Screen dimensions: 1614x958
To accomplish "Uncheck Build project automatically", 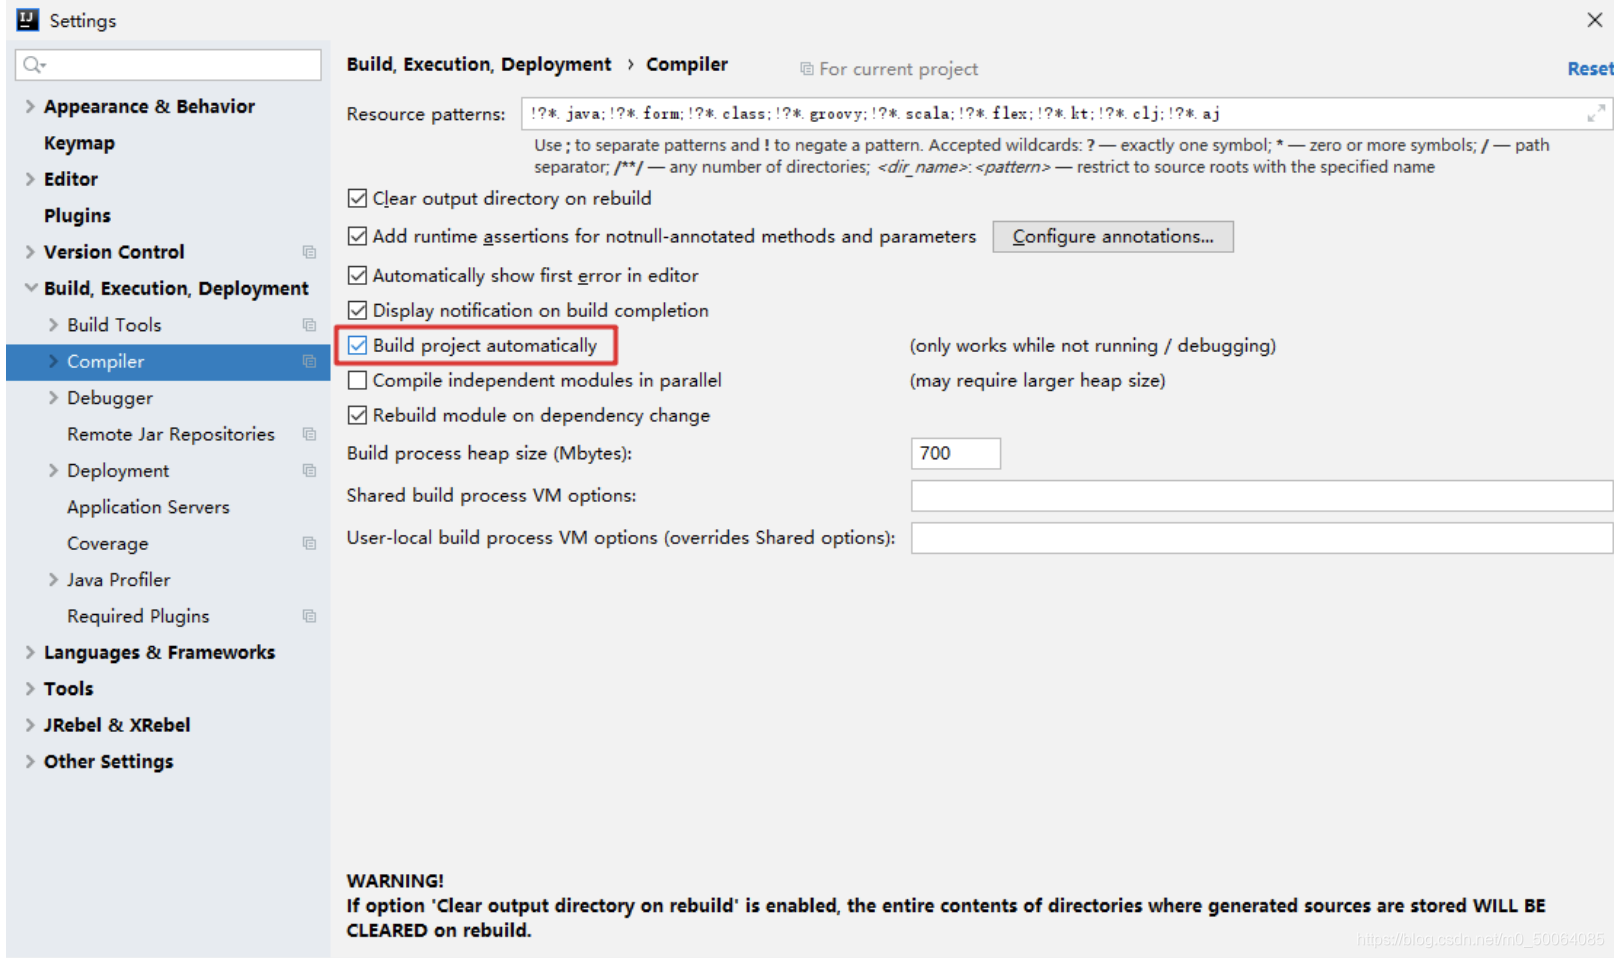I will pos(357,345).
